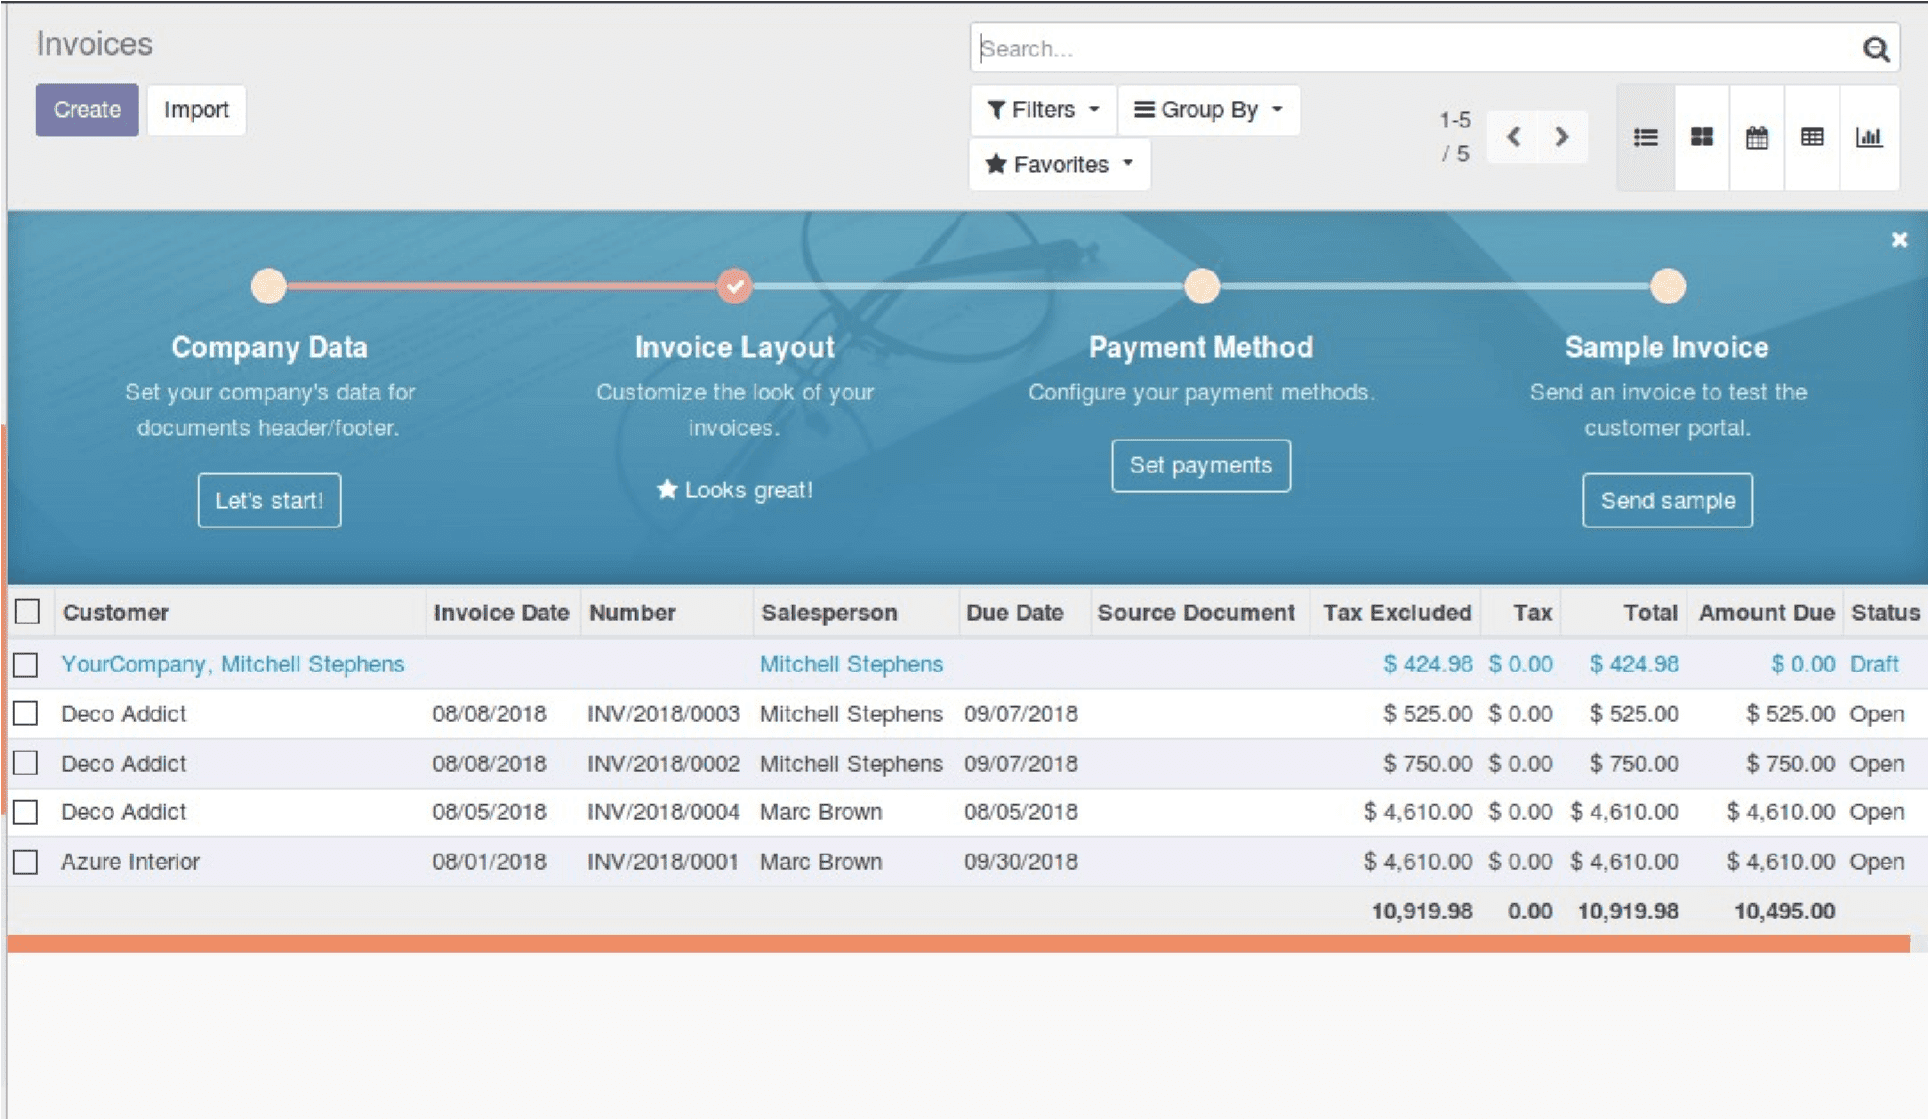Open the Favorites dropdown

point(1059,164)
